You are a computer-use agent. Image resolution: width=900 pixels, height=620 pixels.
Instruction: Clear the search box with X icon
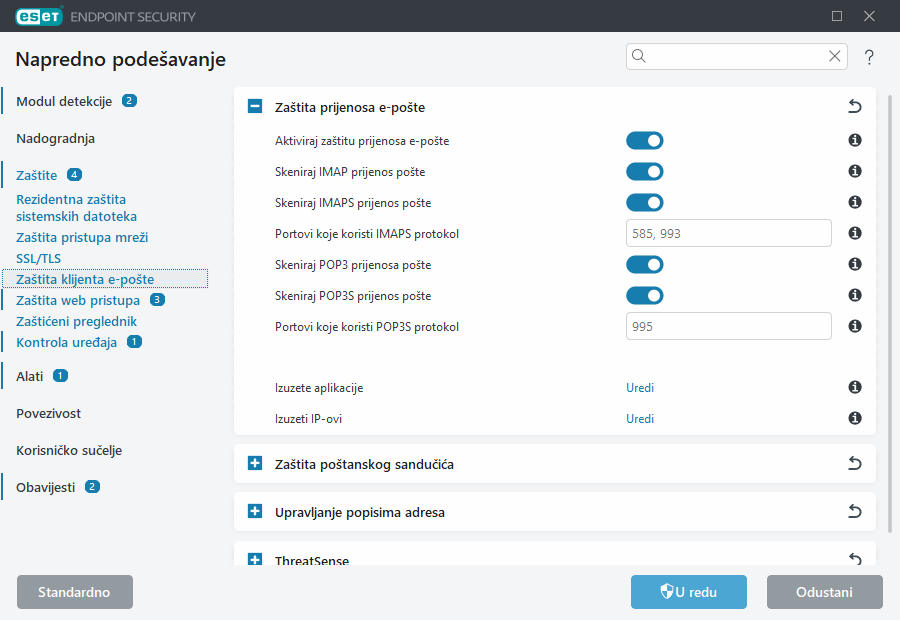pos(834,57)
